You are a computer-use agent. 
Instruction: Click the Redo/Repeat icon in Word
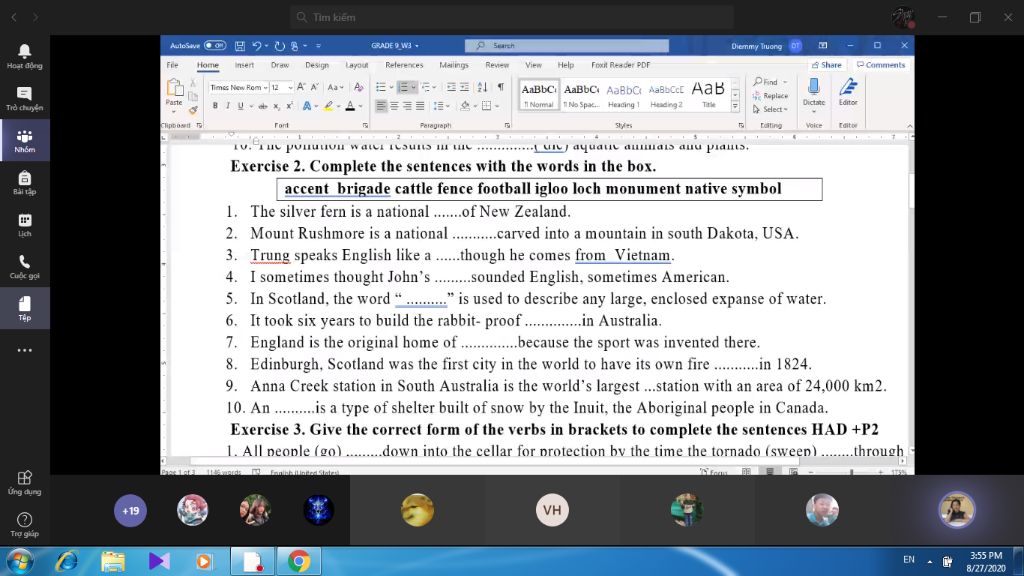coord(280,46)
